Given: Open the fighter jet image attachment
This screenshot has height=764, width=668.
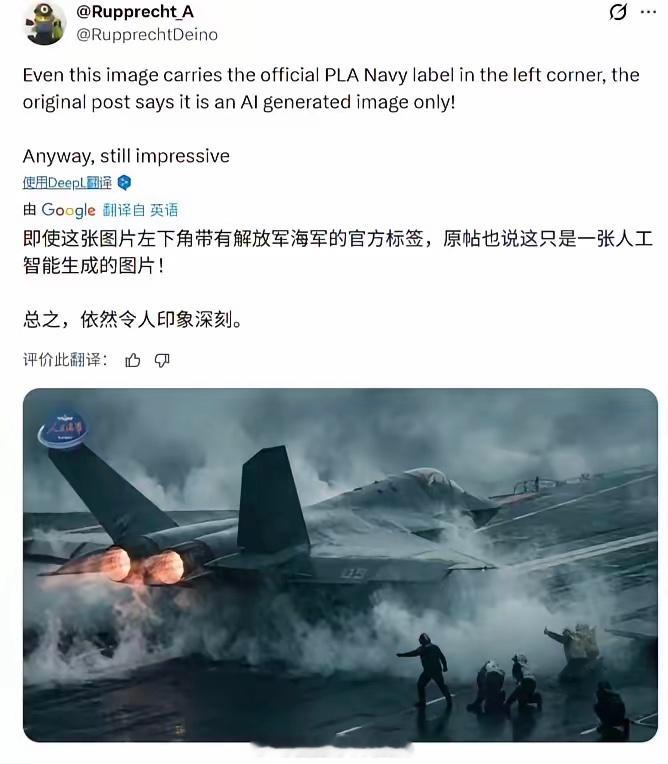Looking at the screenshot, I should (340, 565).
